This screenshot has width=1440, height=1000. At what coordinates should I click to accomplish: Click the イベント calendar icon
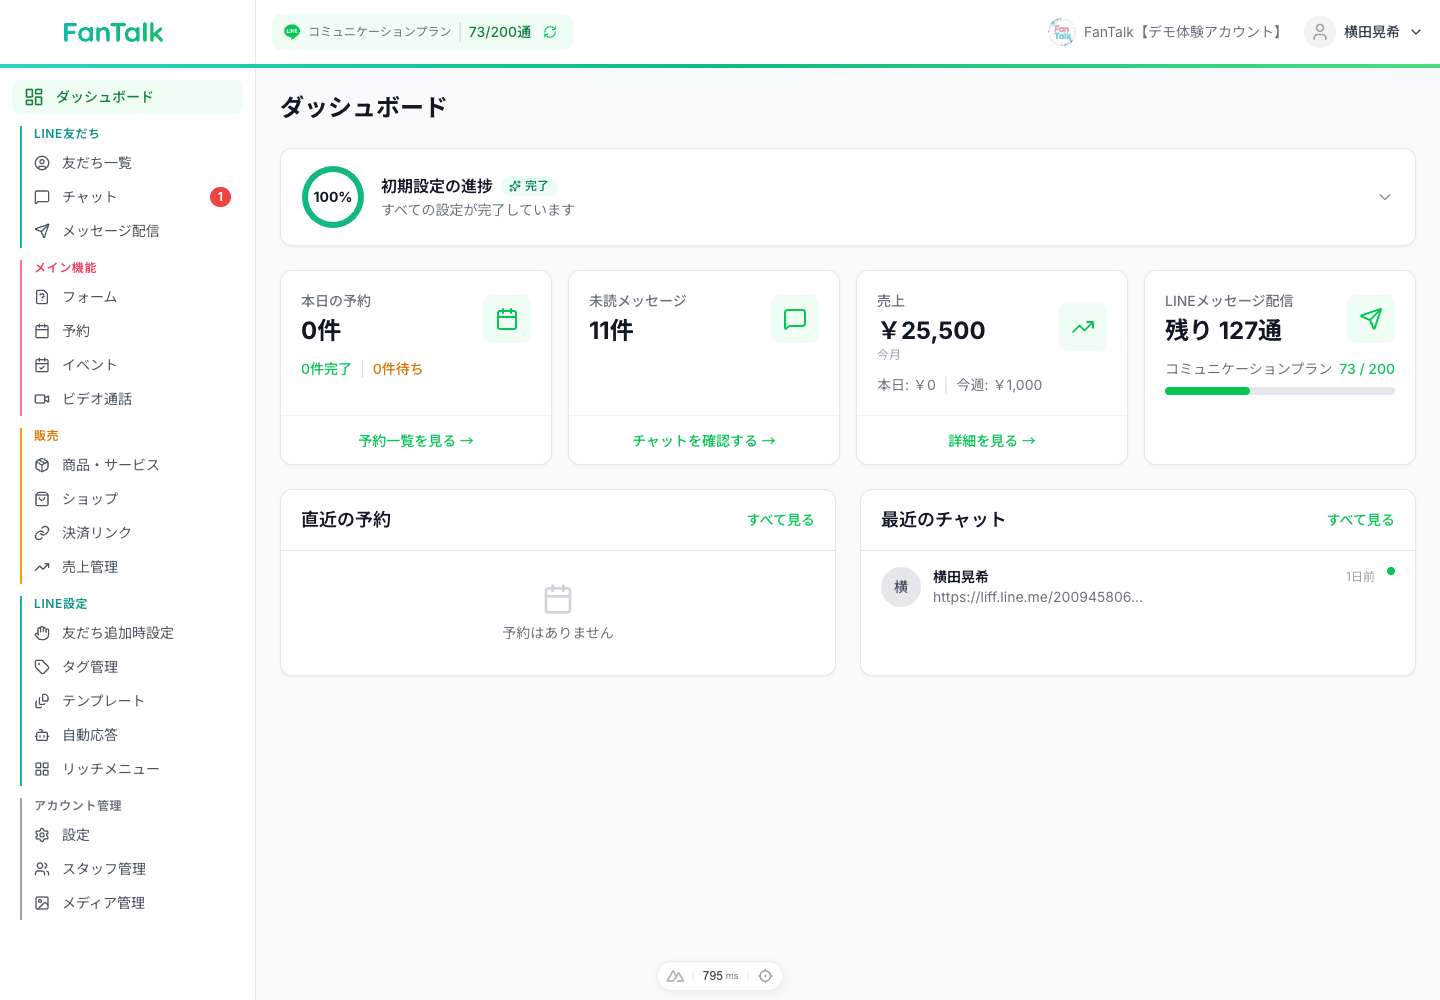click(x=42, y=365)
